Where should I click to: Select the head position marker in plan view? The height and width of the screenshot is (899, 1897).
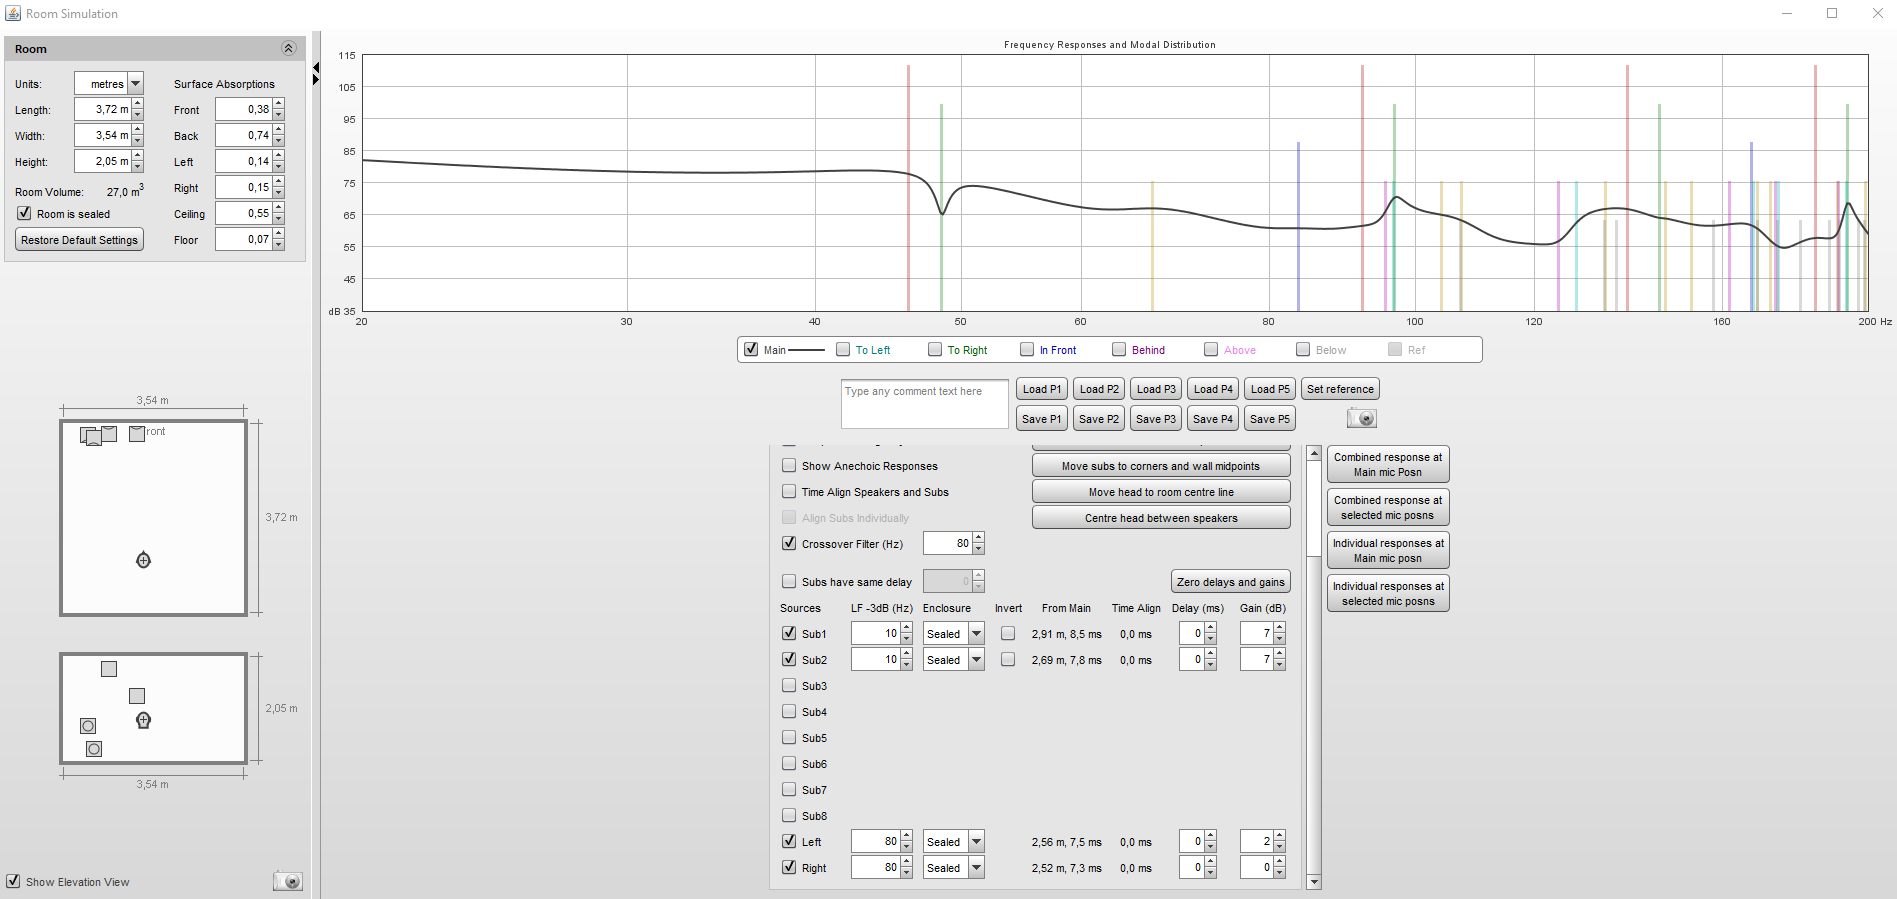[x=143, y=560]
